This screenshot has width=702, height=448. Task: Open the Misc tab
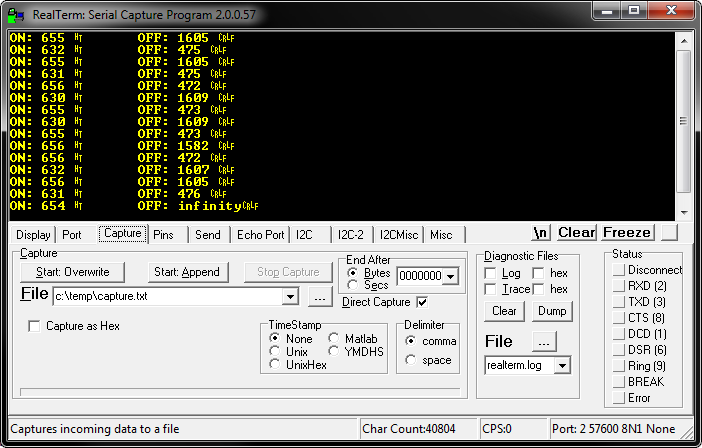tap(441, 235)
